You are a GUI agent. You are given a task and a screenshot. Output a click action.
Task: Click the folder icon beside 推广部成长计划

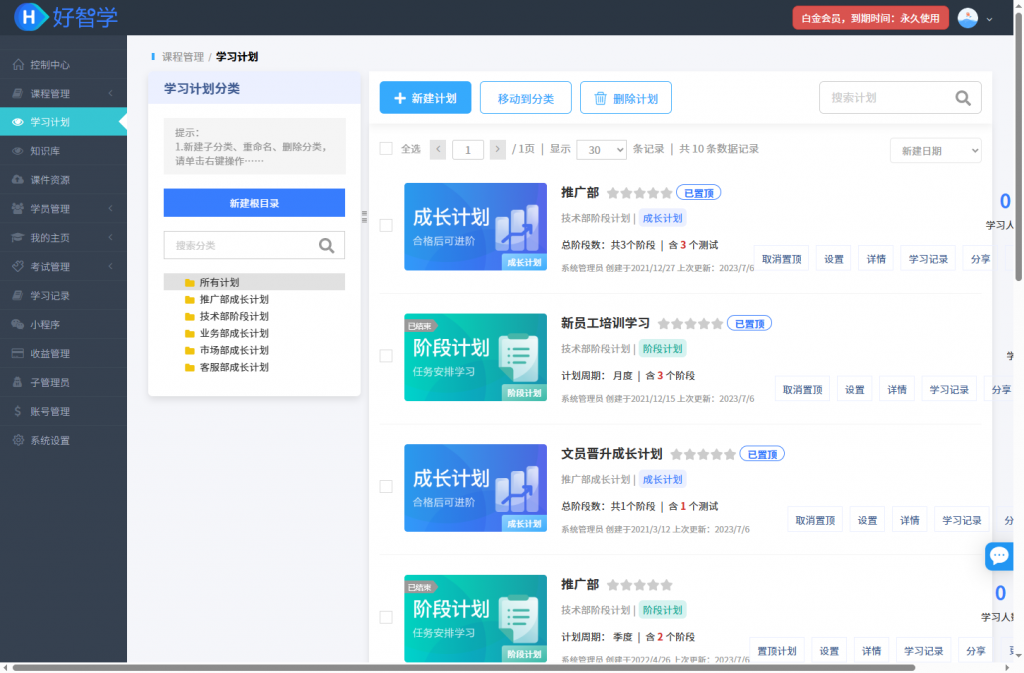pos(189,300)
